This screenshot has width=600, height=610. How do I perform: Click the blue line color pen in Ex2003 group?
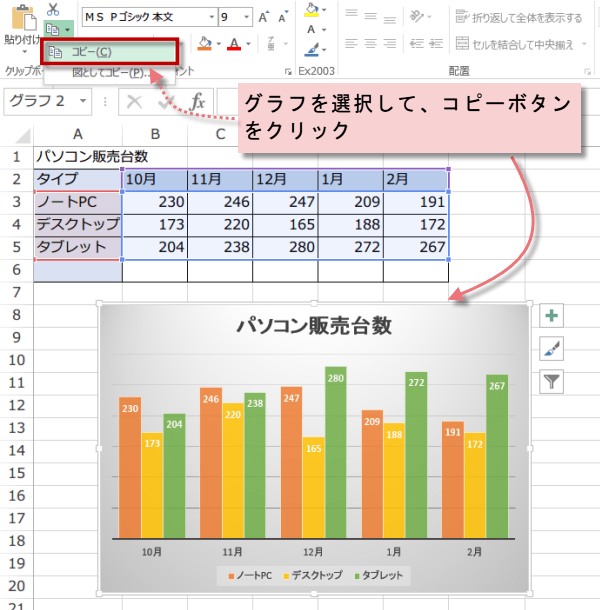(x=312, y=50)
